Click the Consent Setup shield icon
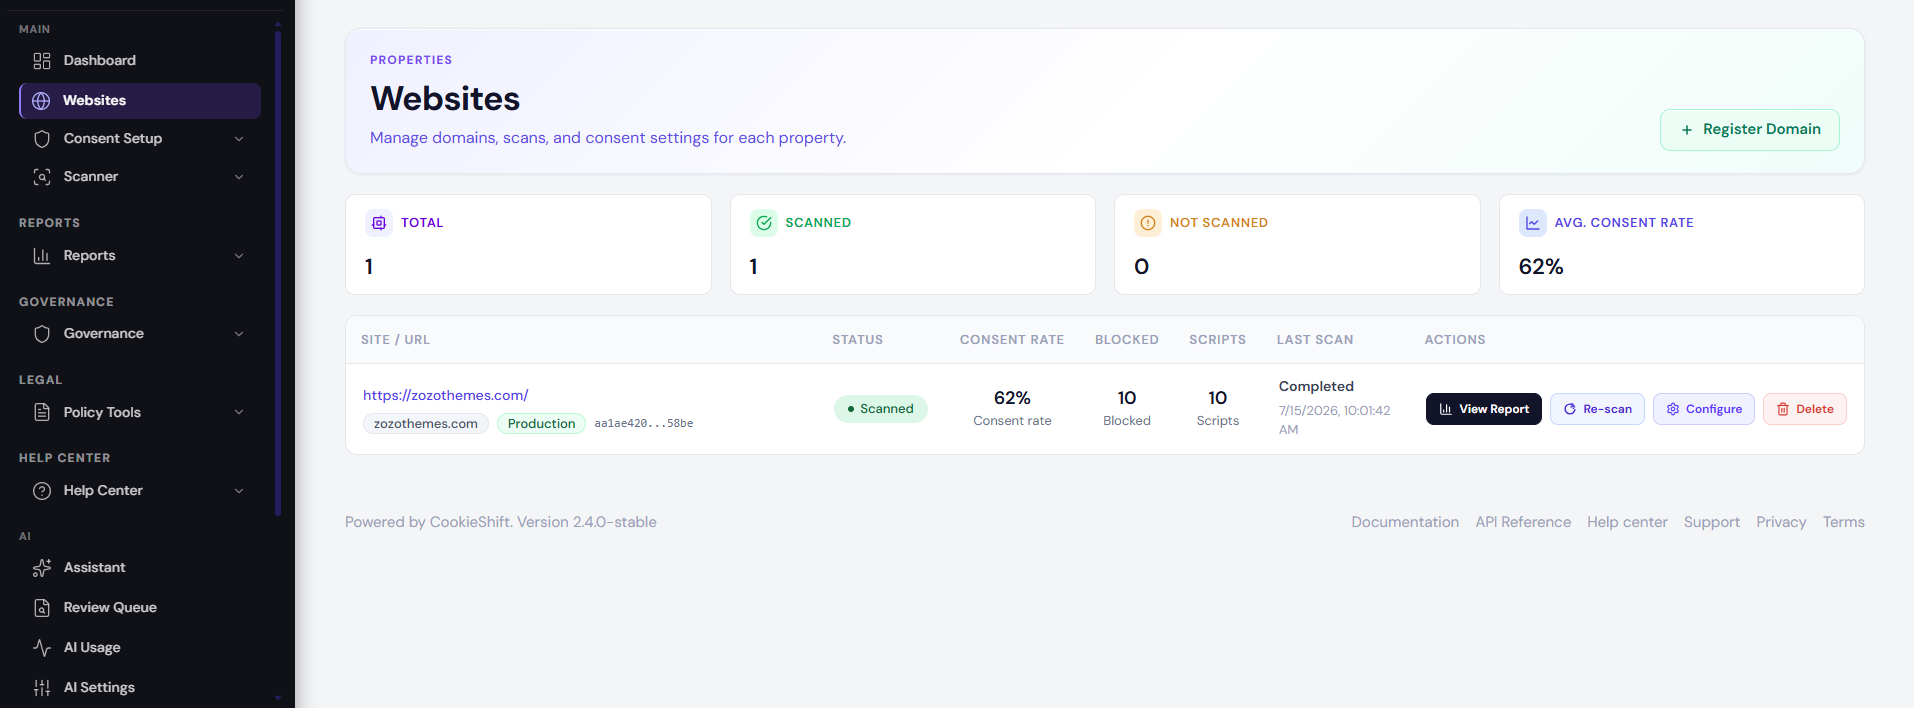The height and width of the screenshot is (708, 1914). pos(42,139)
